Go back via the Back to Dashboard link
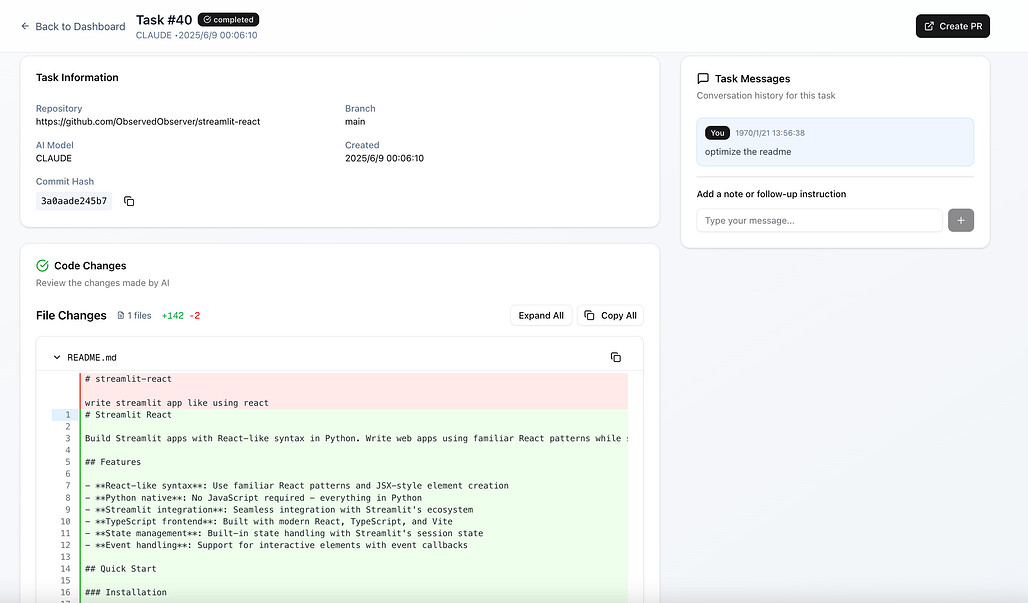The height and width of the screenshot is (603, 1028). point(73,26)
